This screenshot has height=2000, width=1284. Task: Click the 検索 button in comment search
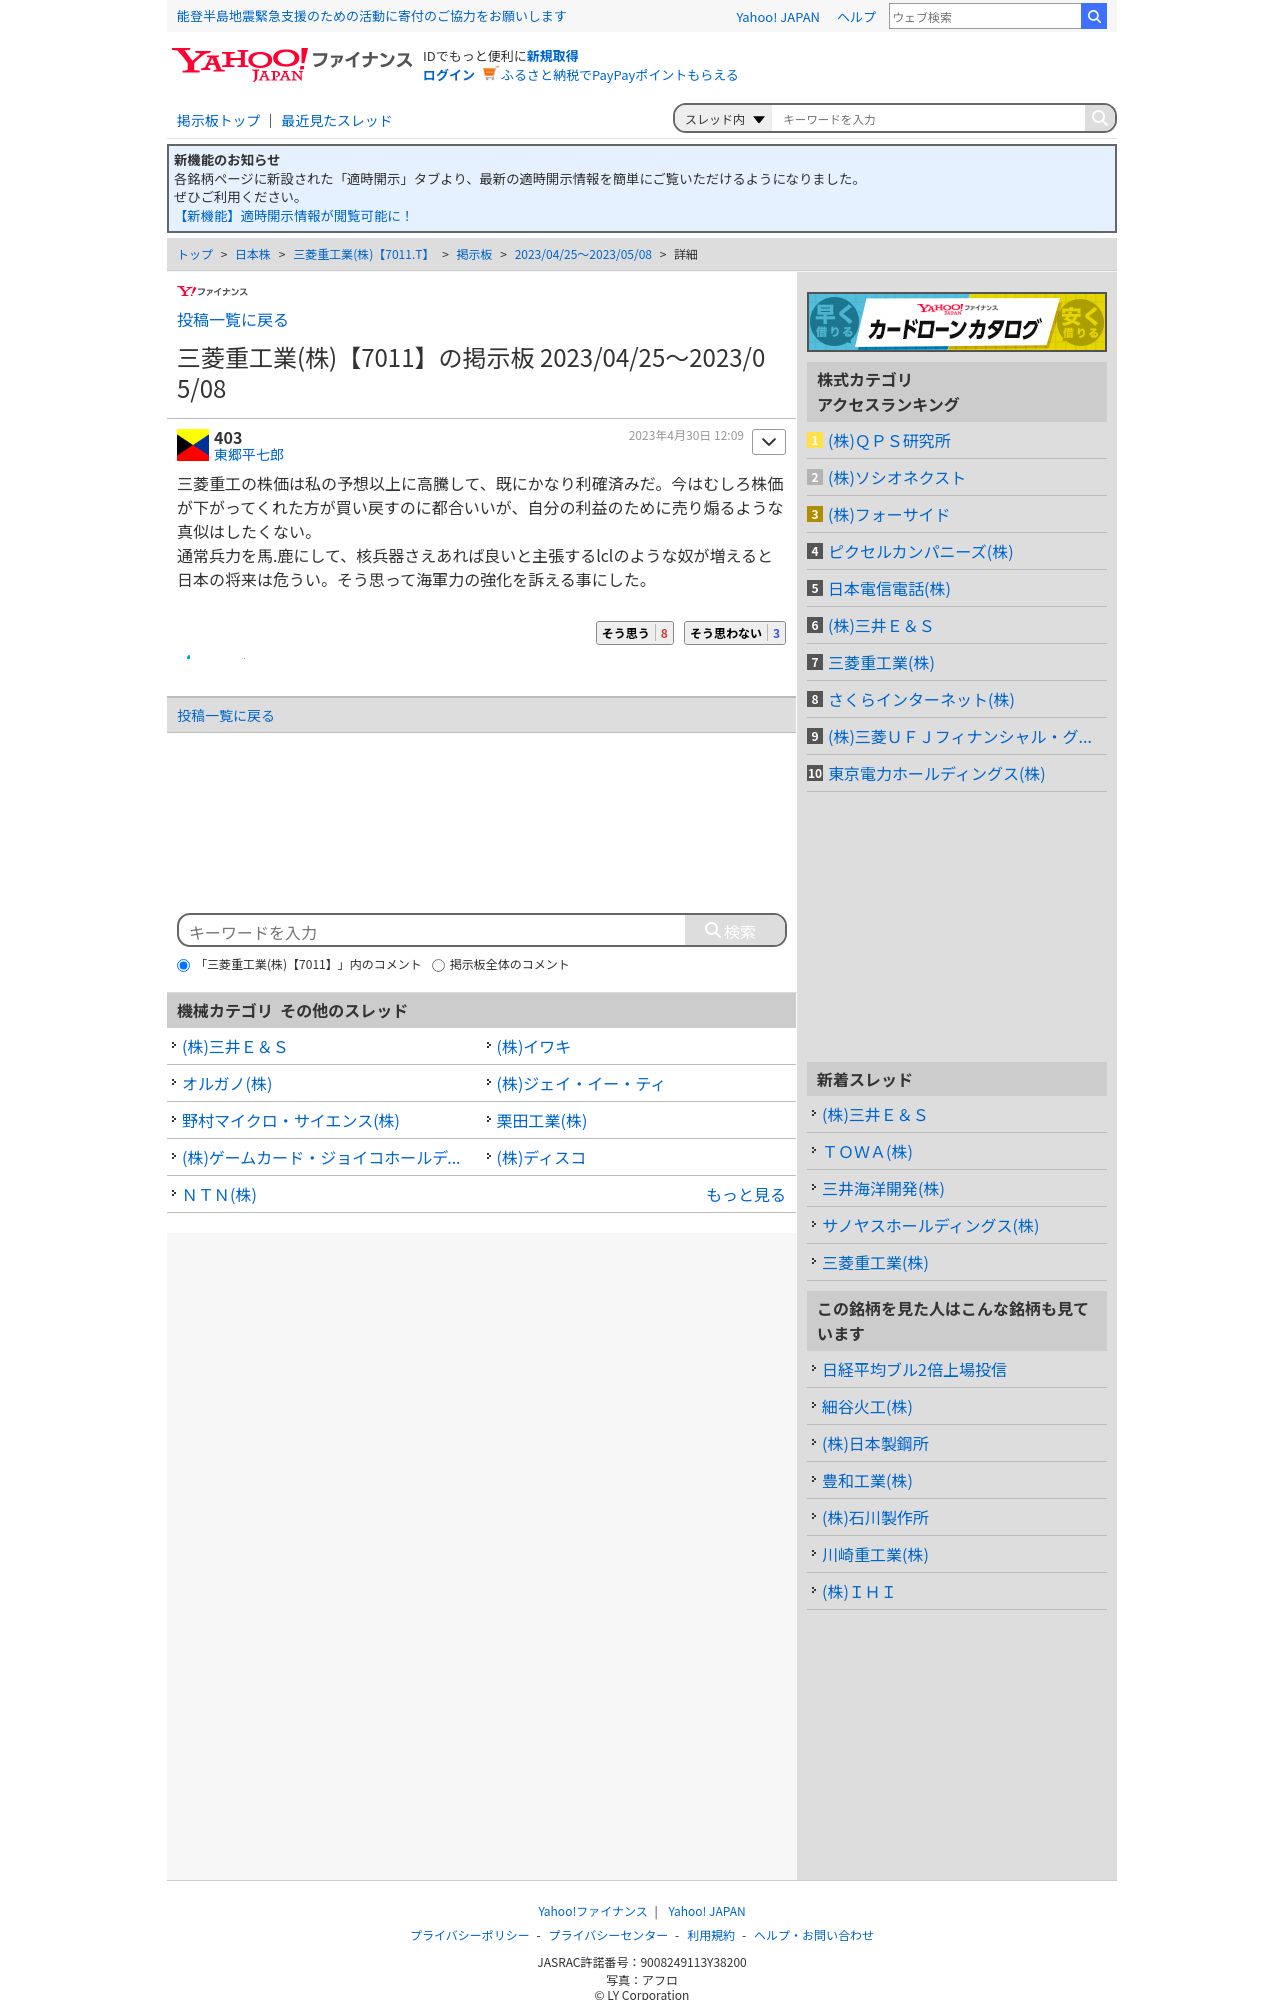[x=735, y=930]
